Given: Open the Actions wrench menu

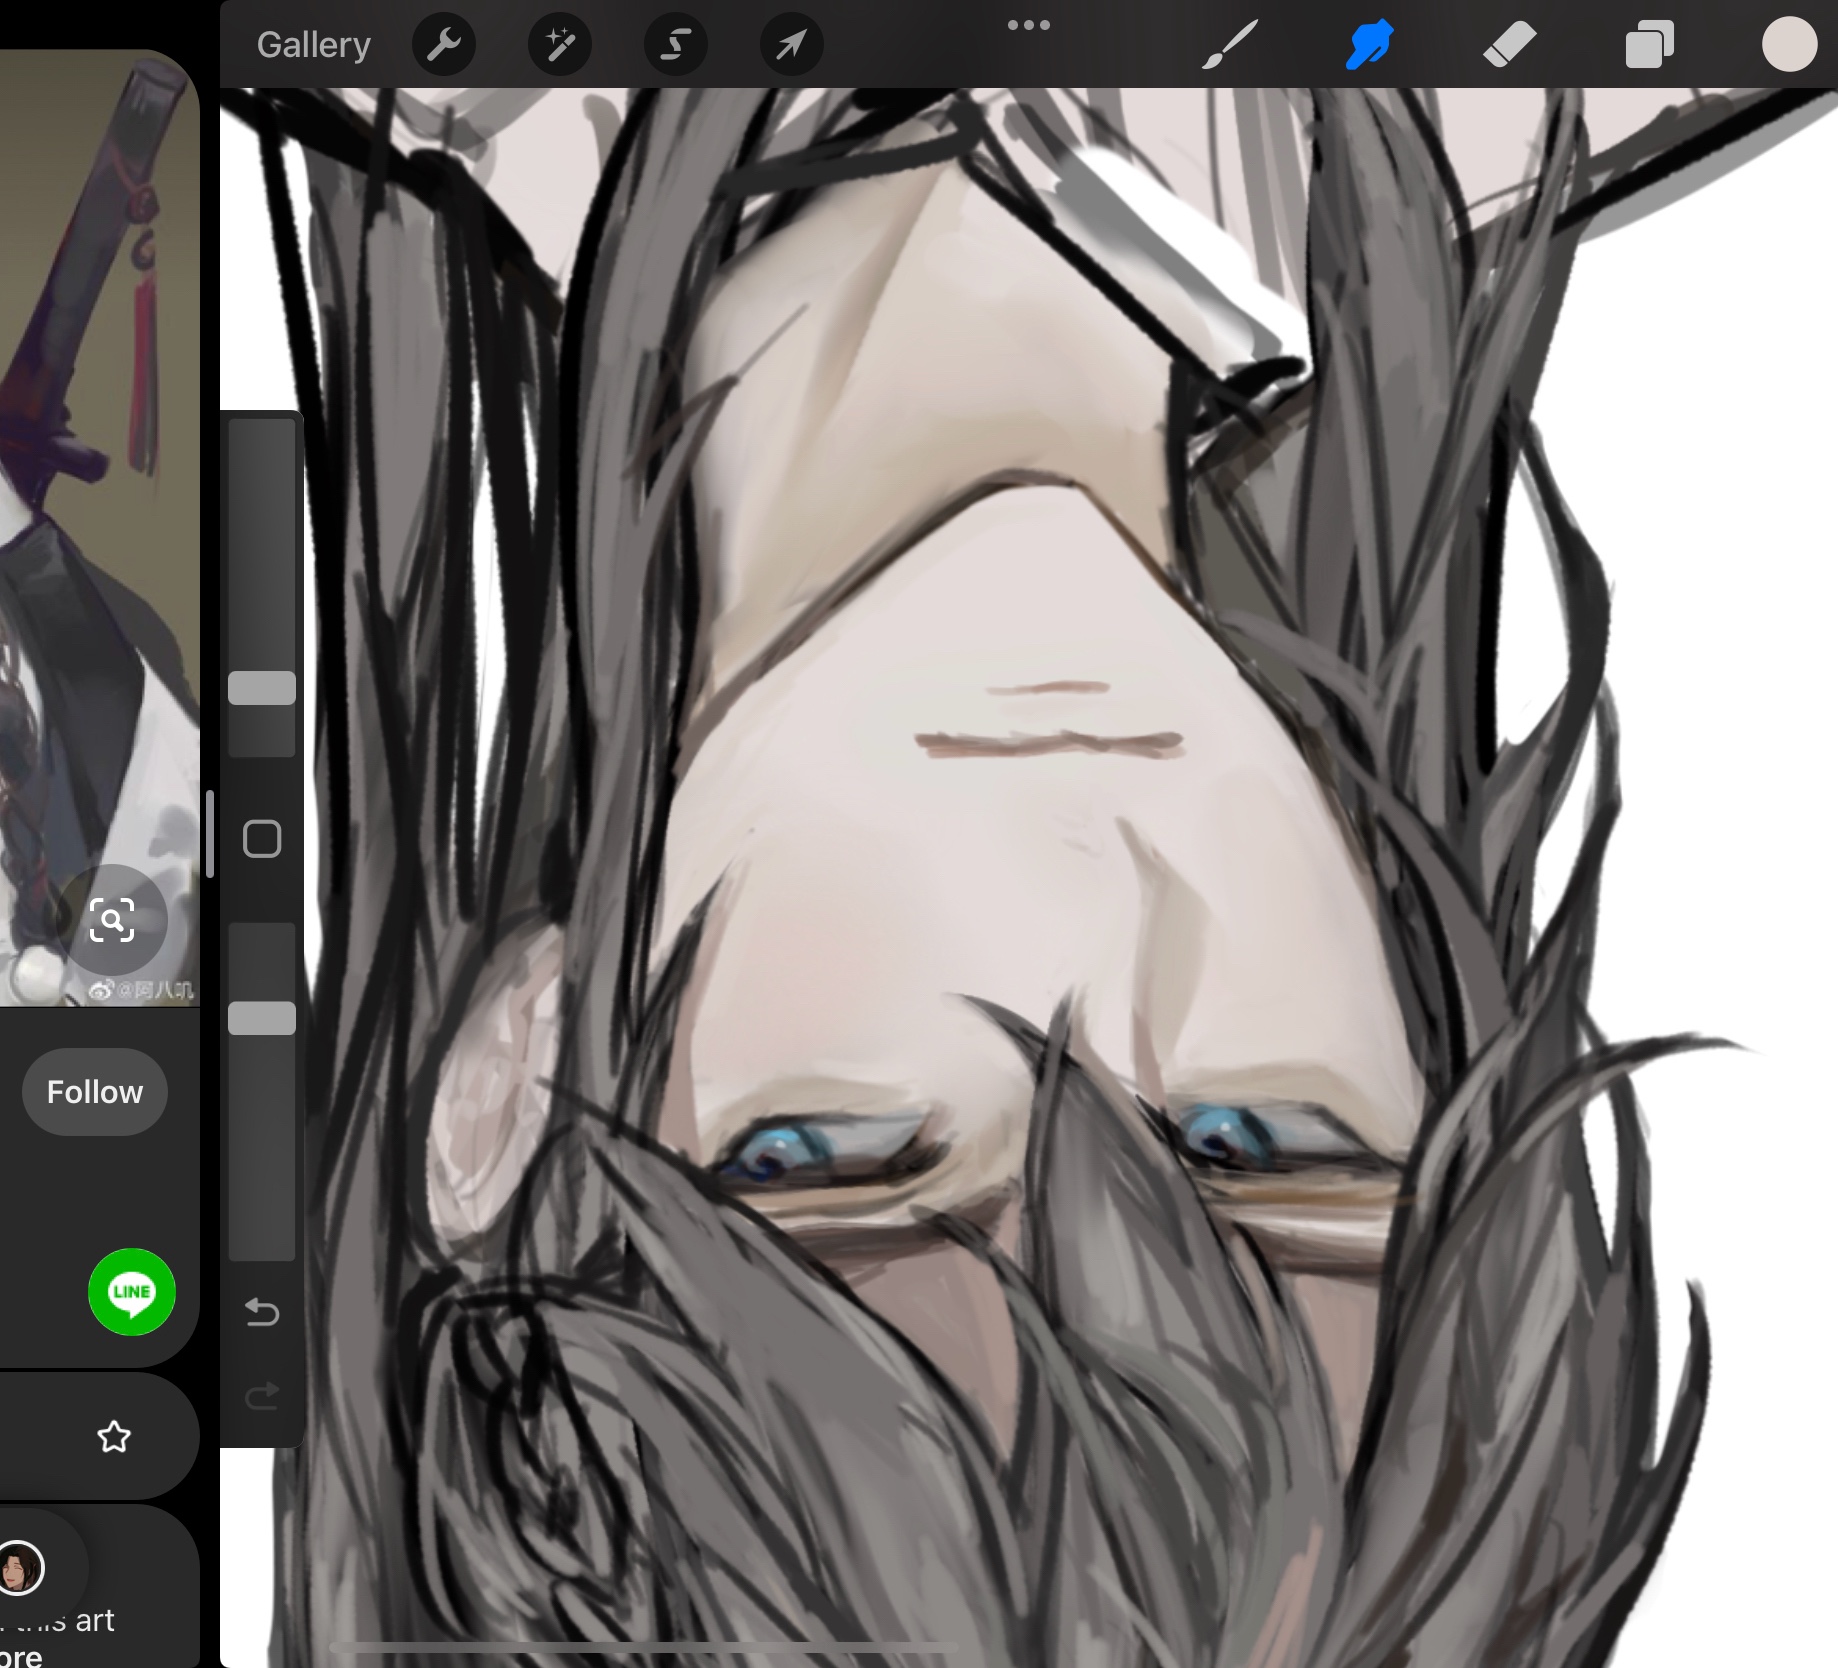Looking at the screenshot, I should 444,45.
